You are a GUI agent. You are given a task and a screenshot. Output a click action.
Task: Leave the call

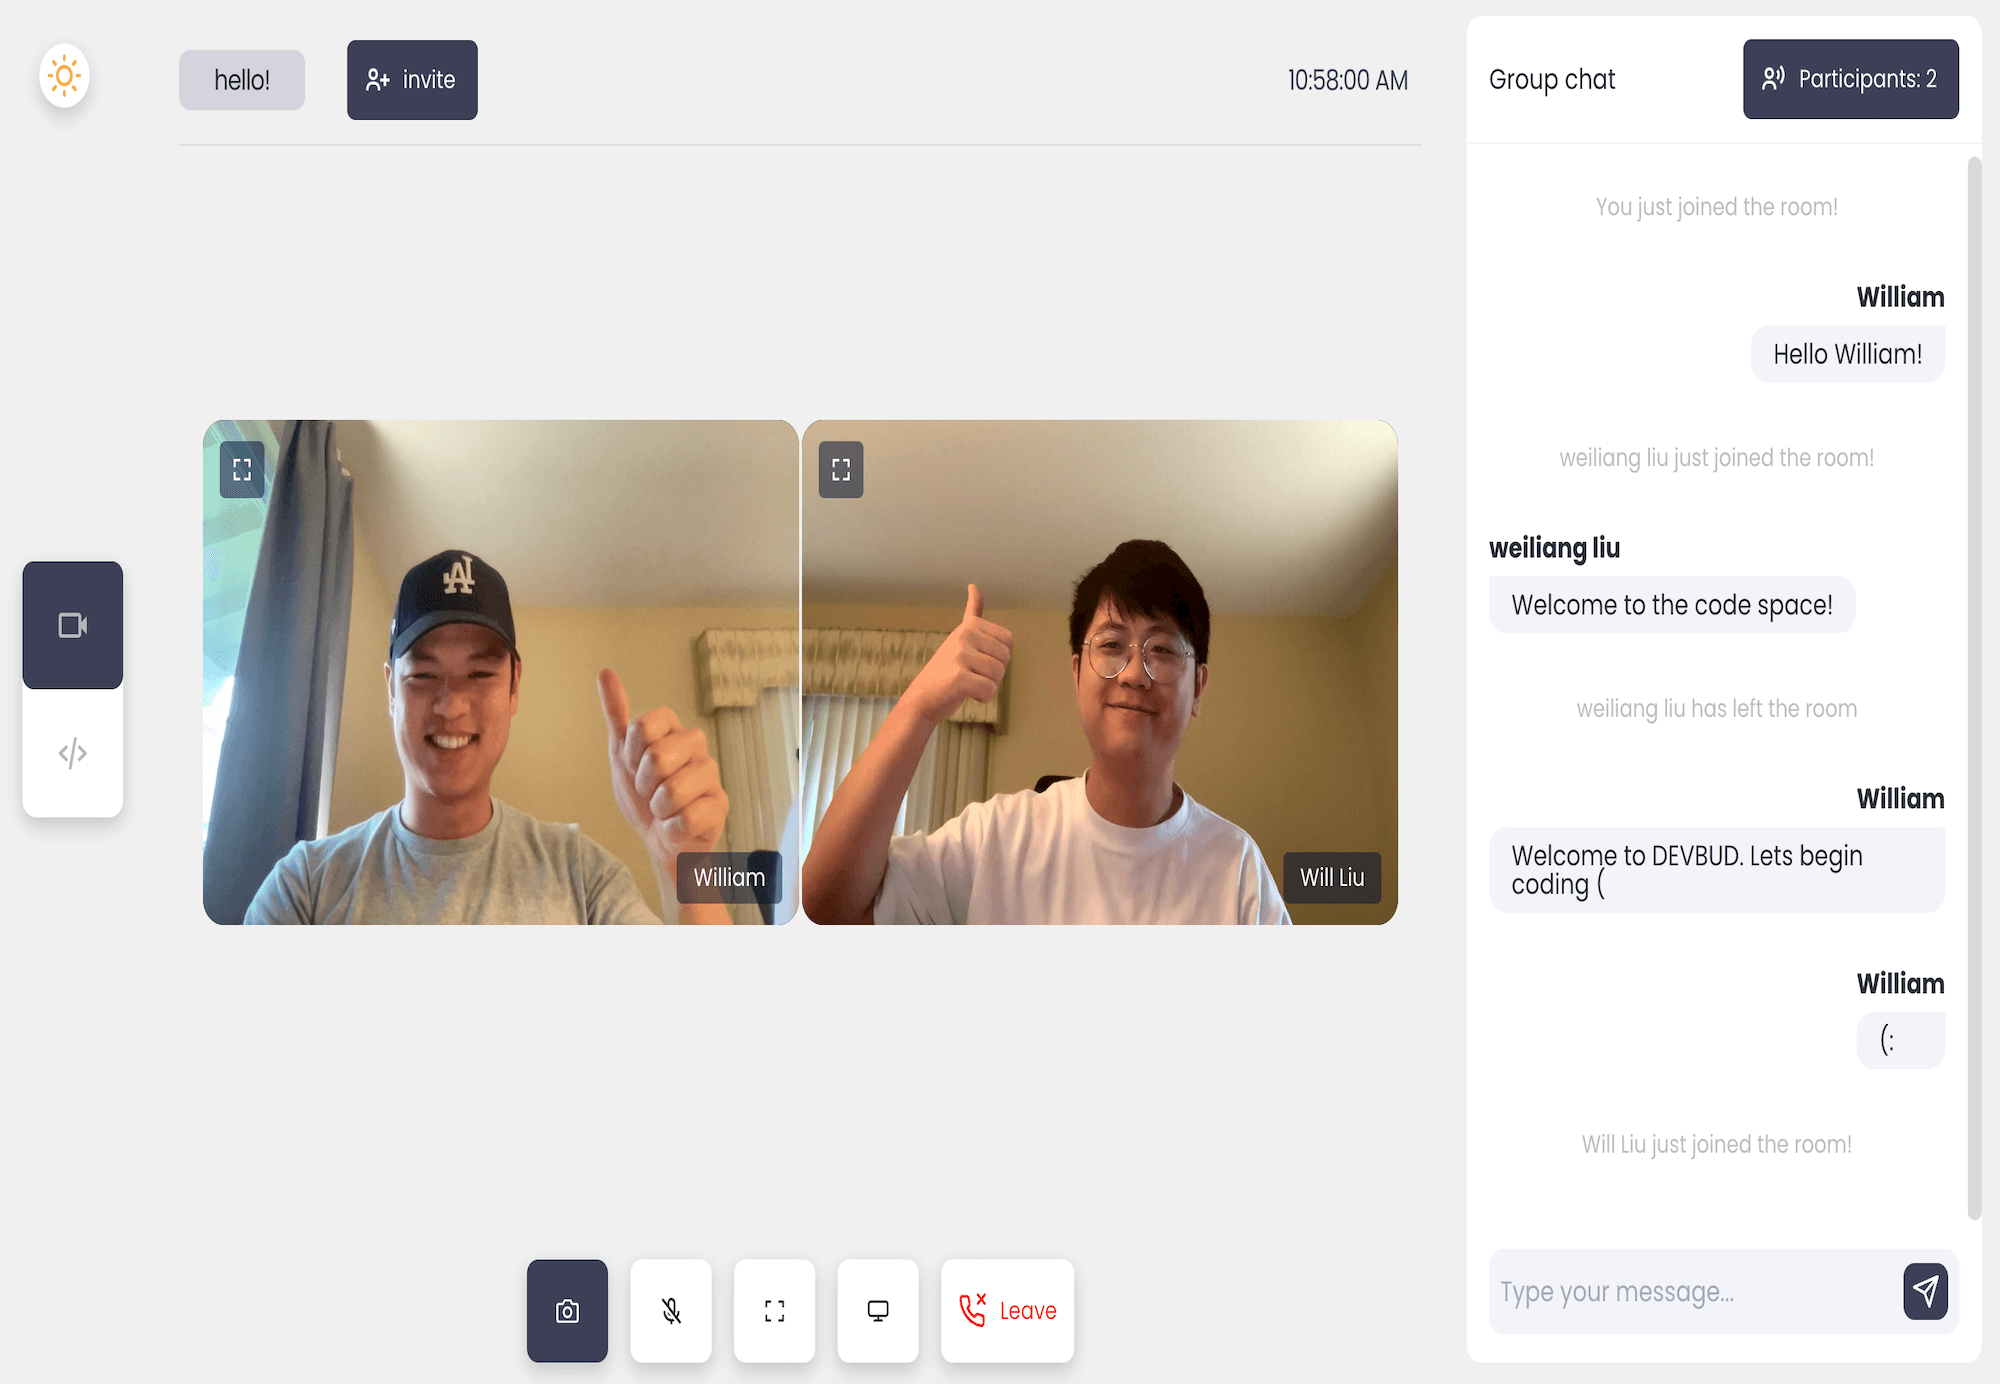(x=1007, y=1310)
